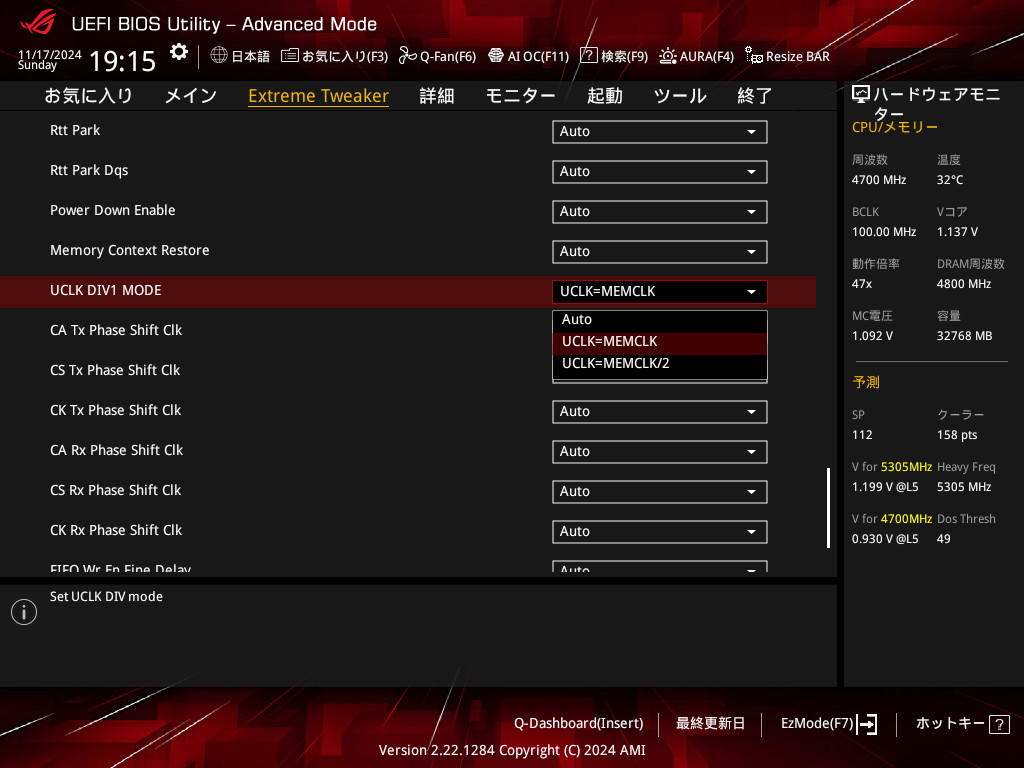Open the CK Rx Phase Shift Clk dropdown

660,532
